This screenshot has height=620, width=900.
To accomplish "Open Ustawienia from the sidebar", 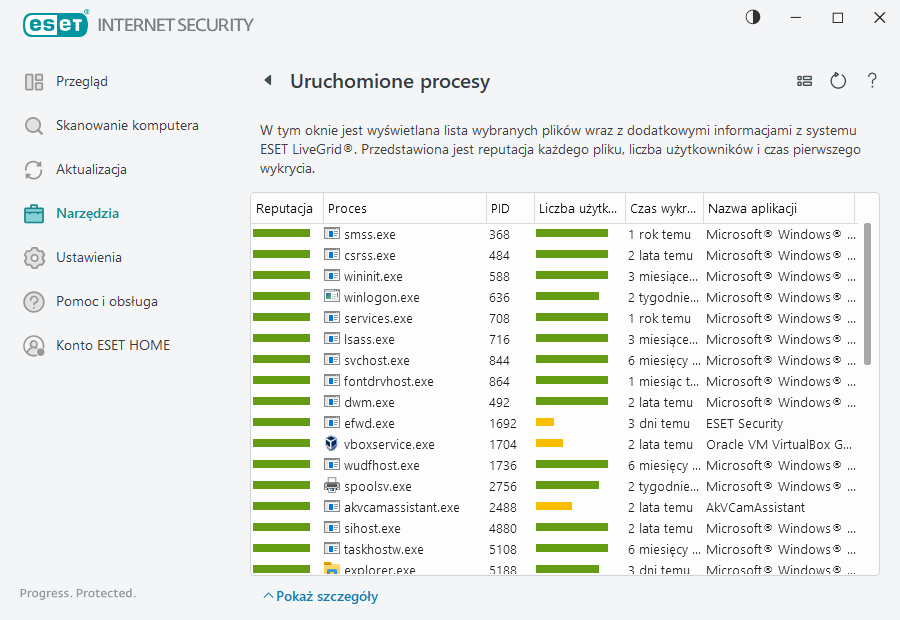I will click(x=89, y=258).
